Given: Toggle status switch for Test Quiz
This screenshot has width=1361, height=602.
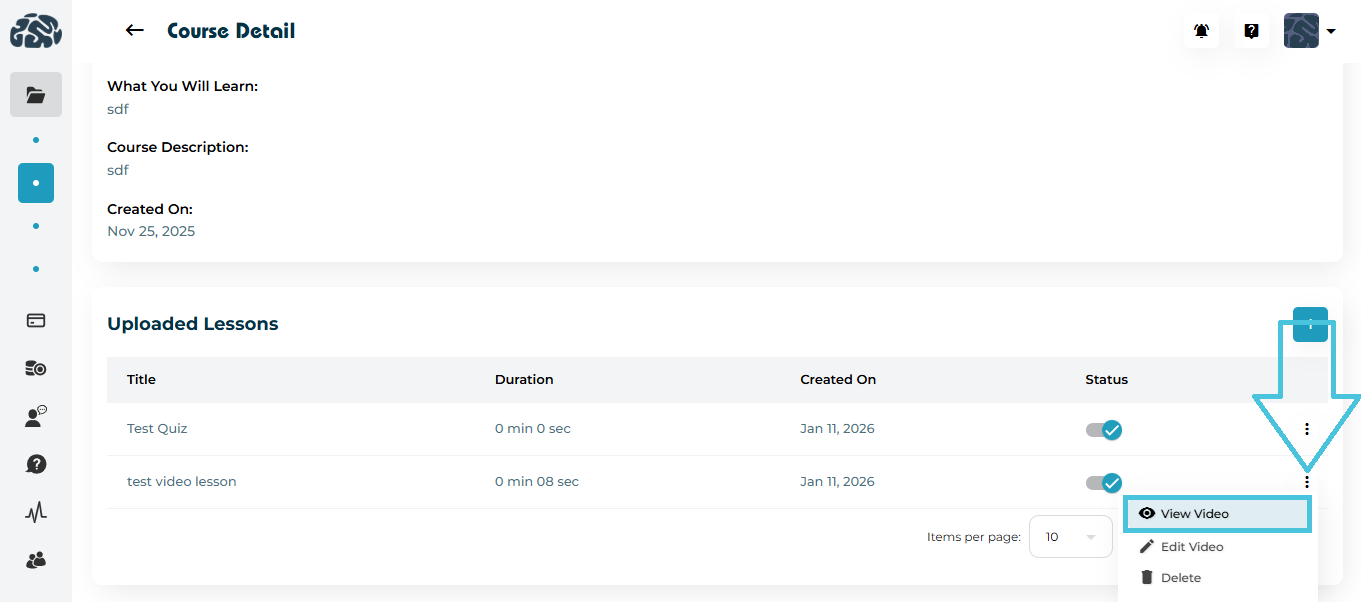Looking at the screenshot, I should click(1105, 430).
